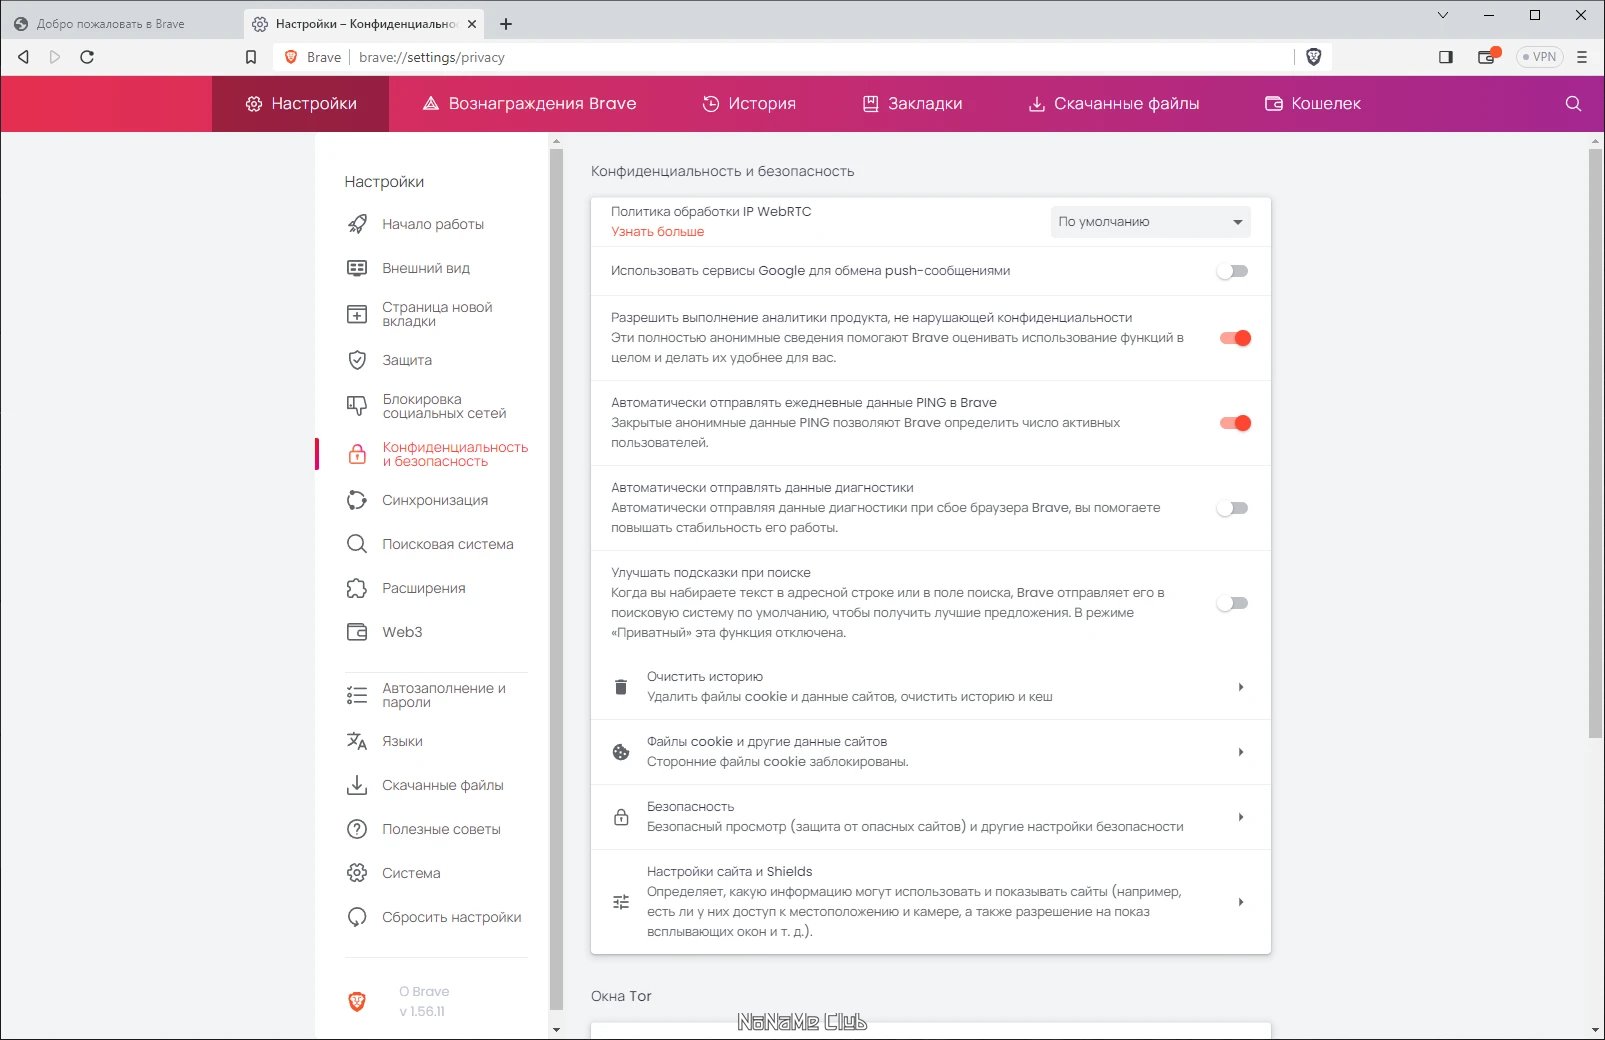Open Сбросить настройки text label
1605x1040 pixels.
click(452, 917)
